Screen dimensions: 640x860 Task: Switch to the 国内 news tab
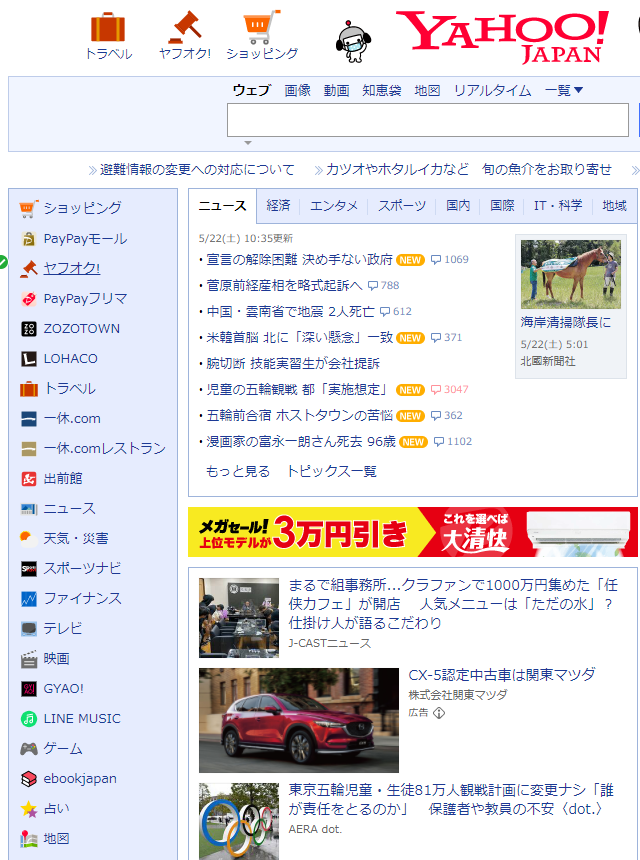[458, 206]
